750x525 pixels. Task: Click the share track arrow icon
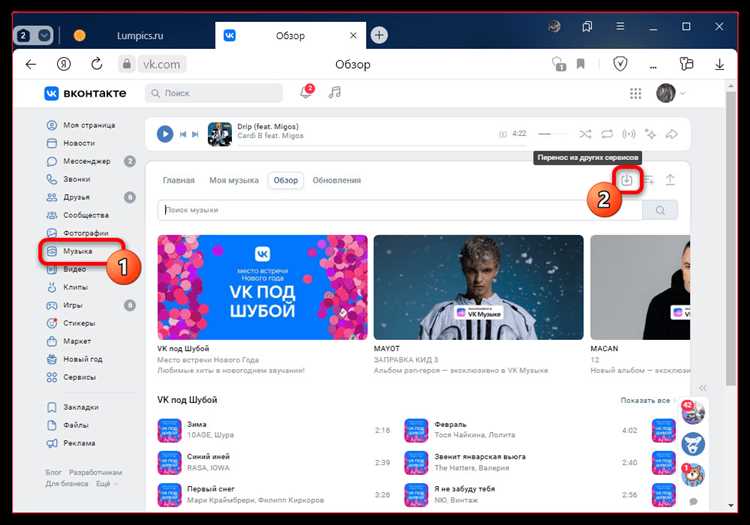672,133
